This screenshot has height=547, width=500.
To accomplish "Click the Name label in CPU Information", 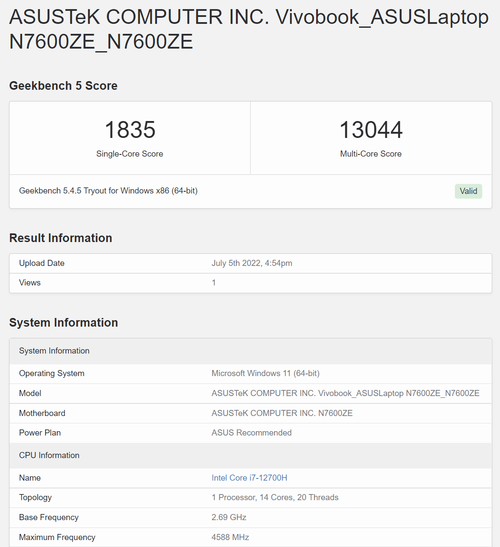I will point(30,478).
